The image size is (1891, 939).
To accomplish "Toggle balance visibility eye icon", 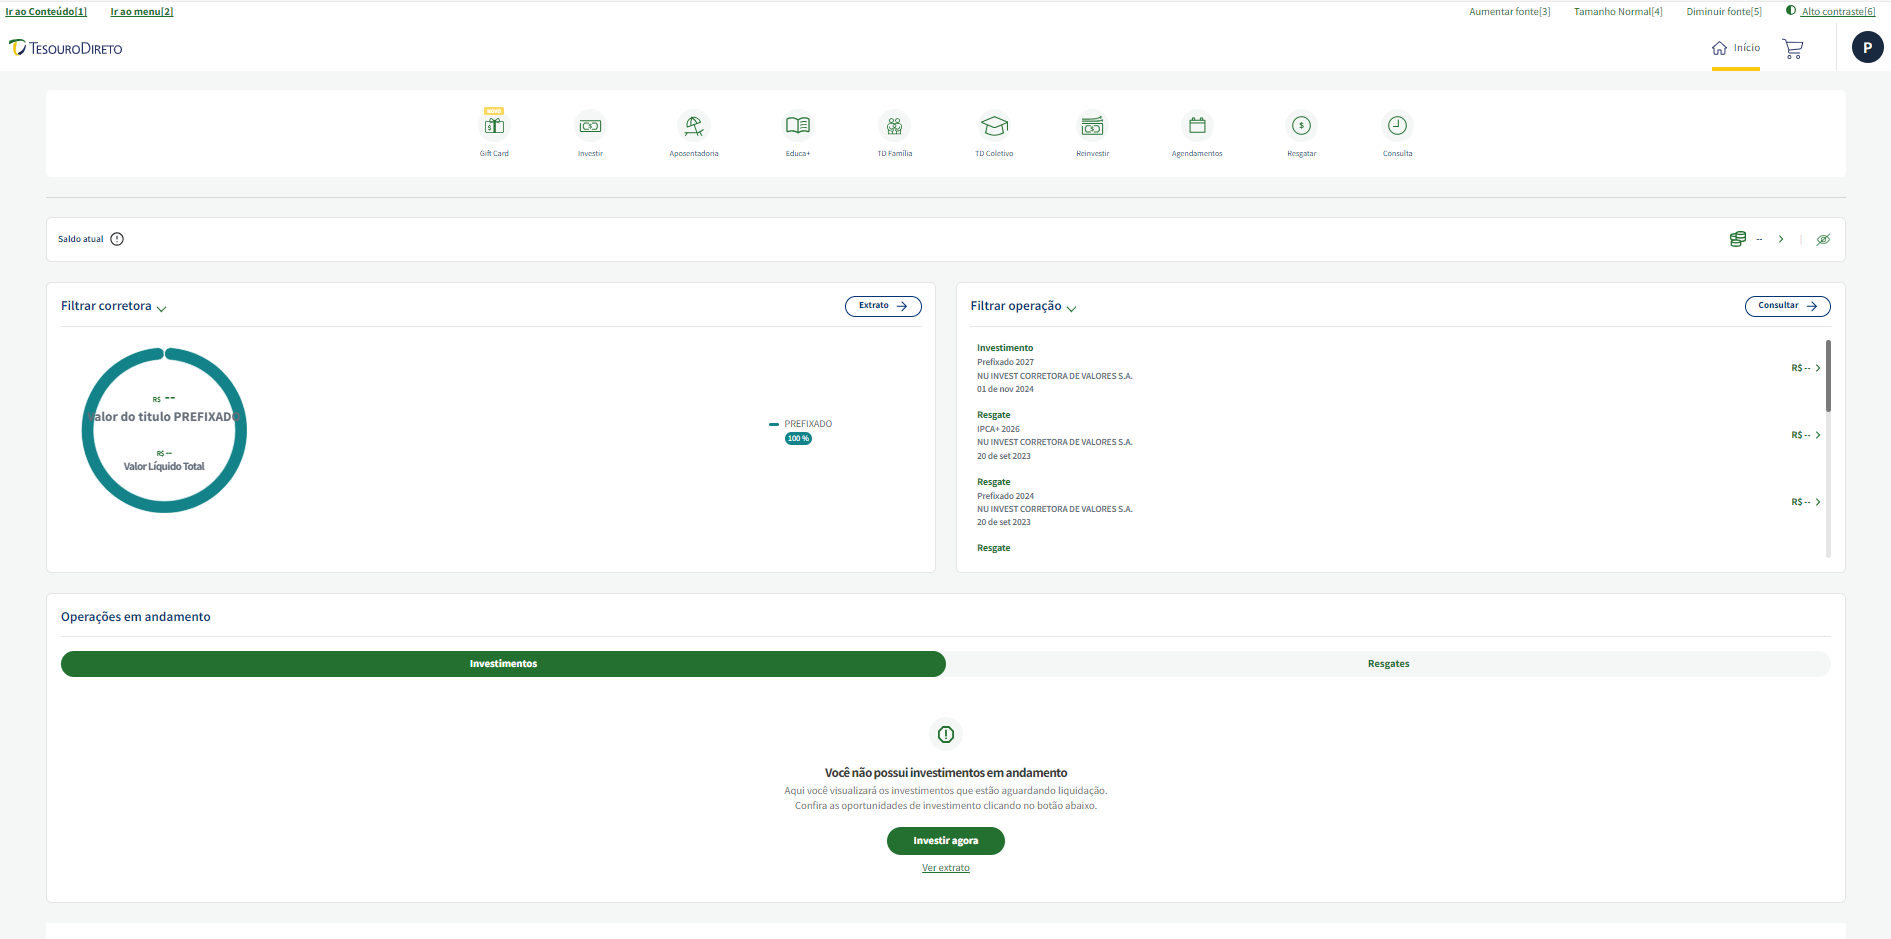I will (1823, 239).
